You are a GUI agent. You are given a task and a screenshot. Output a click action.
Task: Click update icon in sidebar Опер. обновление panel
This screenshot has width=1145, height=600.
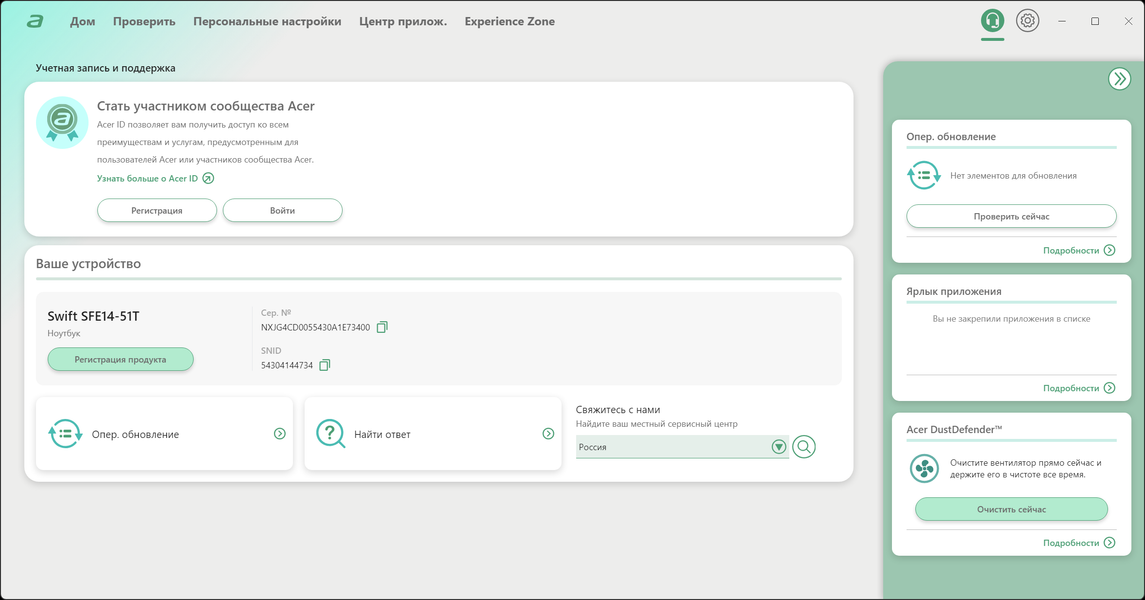(924, 175)
